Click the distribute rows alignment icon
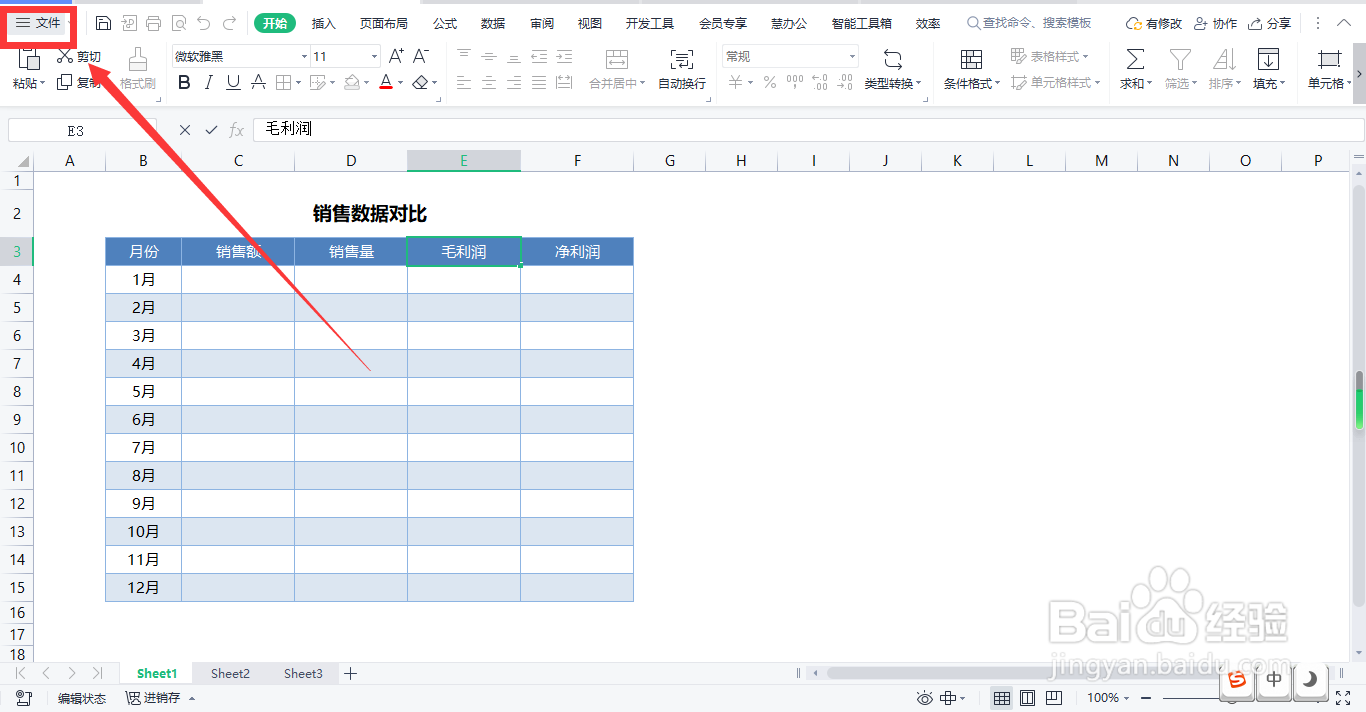1366x712 pixels. pyautogui.click(x=564, y=83)
